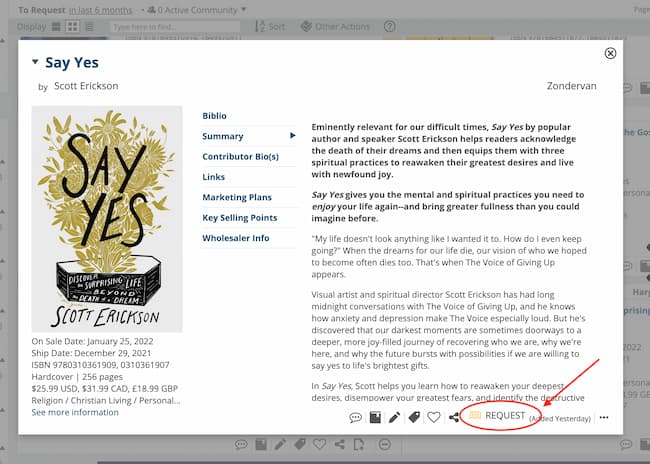Click the Ship Date December 29, 2021 text
This screenshot has height=464, width=650.
pos(91,353)
